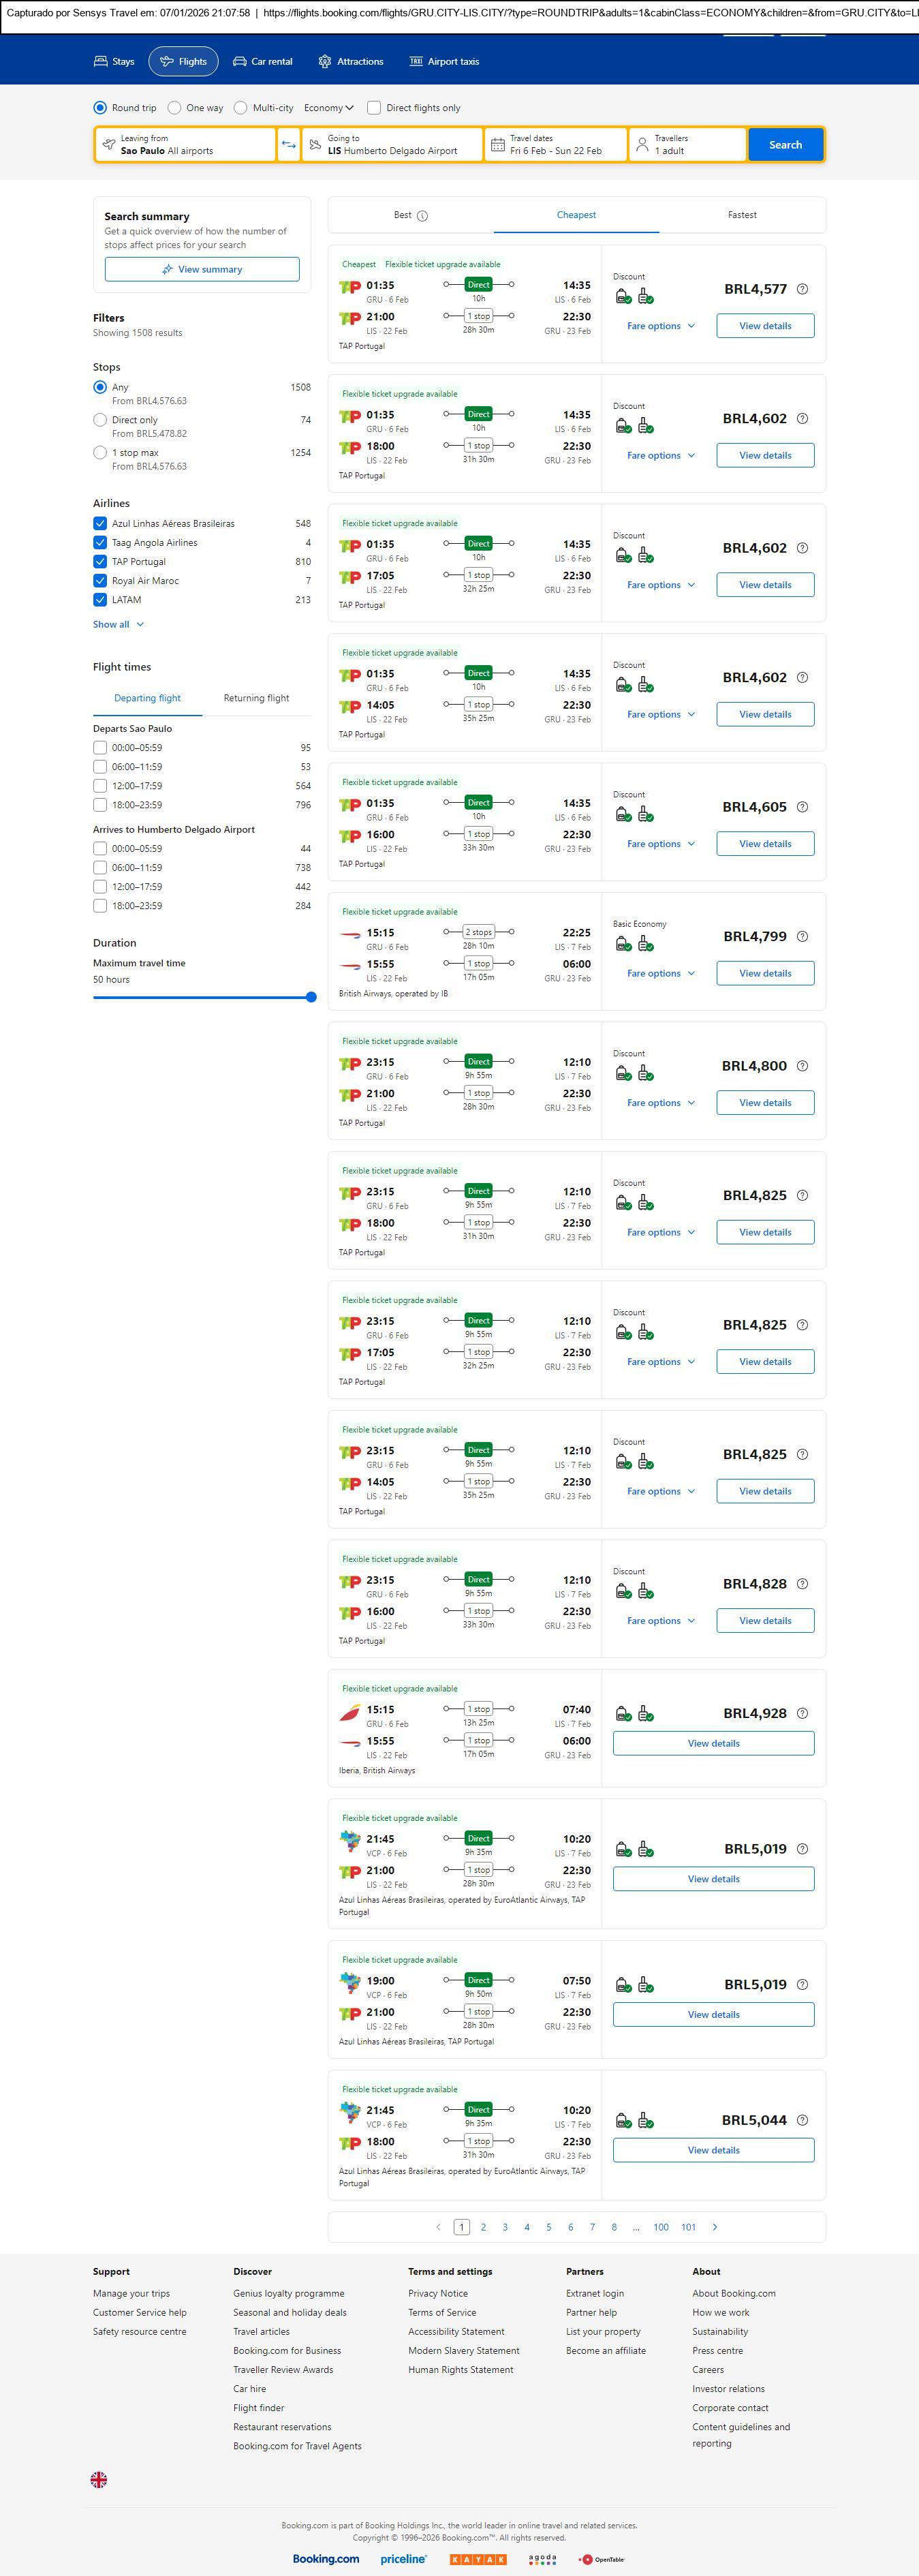Click View details for the BRL4,928 Iberia flight
The image size is (919, 2576).
[713, 1743]
